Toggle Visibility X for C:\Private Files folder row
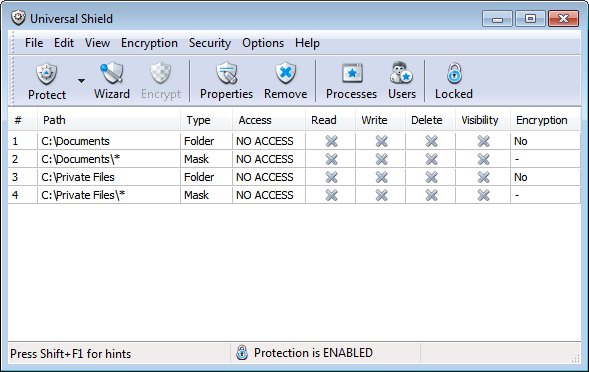589x372 pixels. coord(483,177)
